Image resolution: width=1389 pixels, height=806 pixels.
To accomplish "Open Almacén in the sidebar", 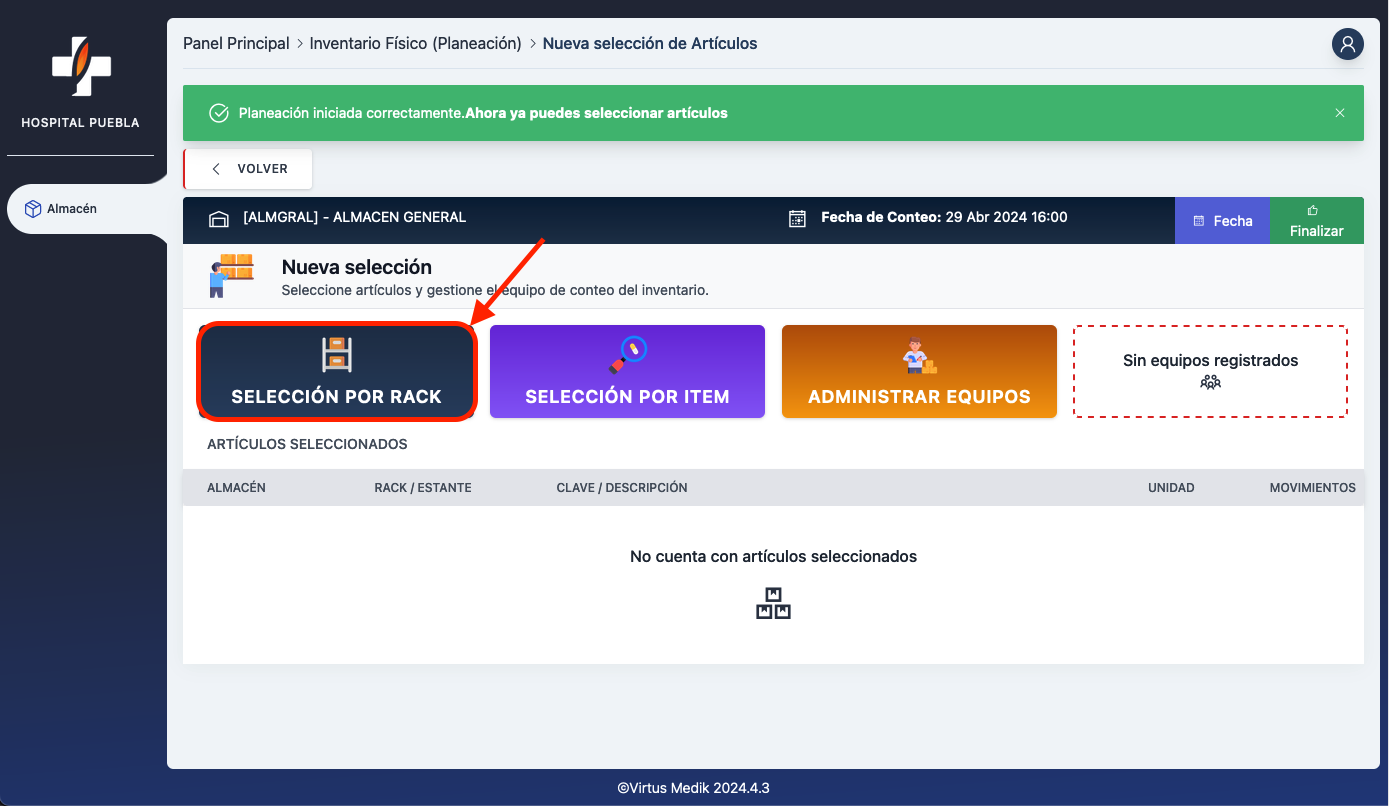I will point(73,209).
